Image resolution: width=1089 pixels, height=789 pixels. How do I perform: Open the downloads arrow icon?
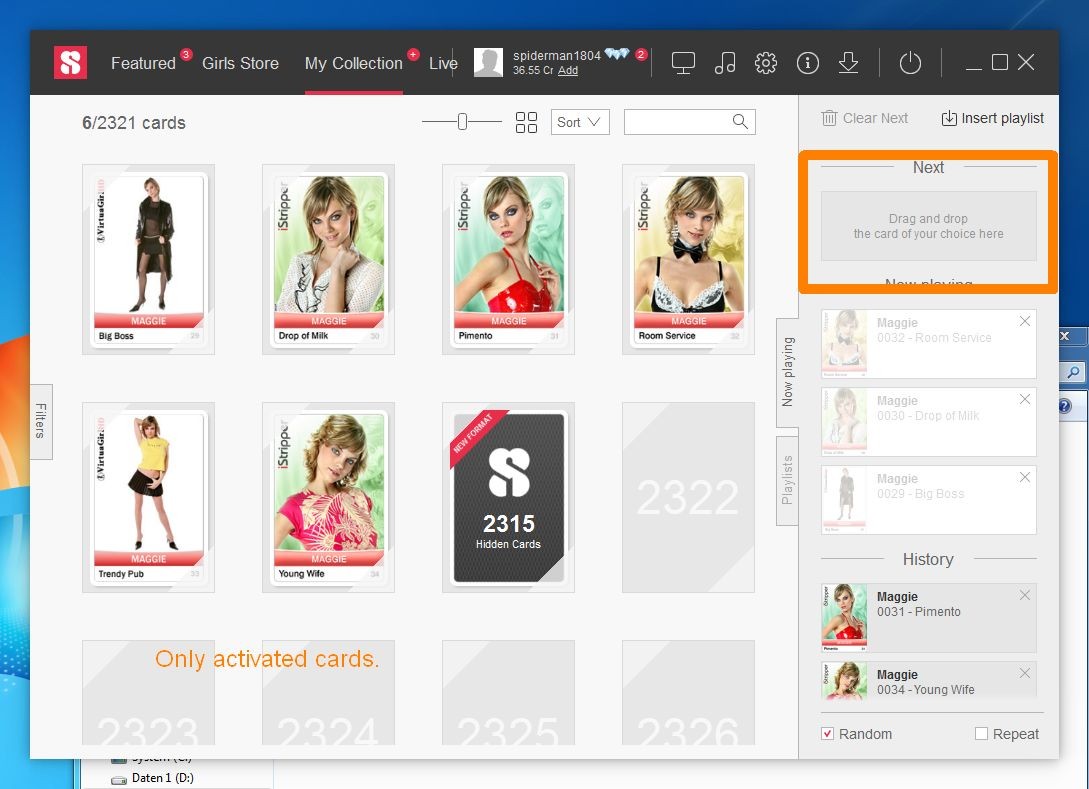tap(848, 63)
